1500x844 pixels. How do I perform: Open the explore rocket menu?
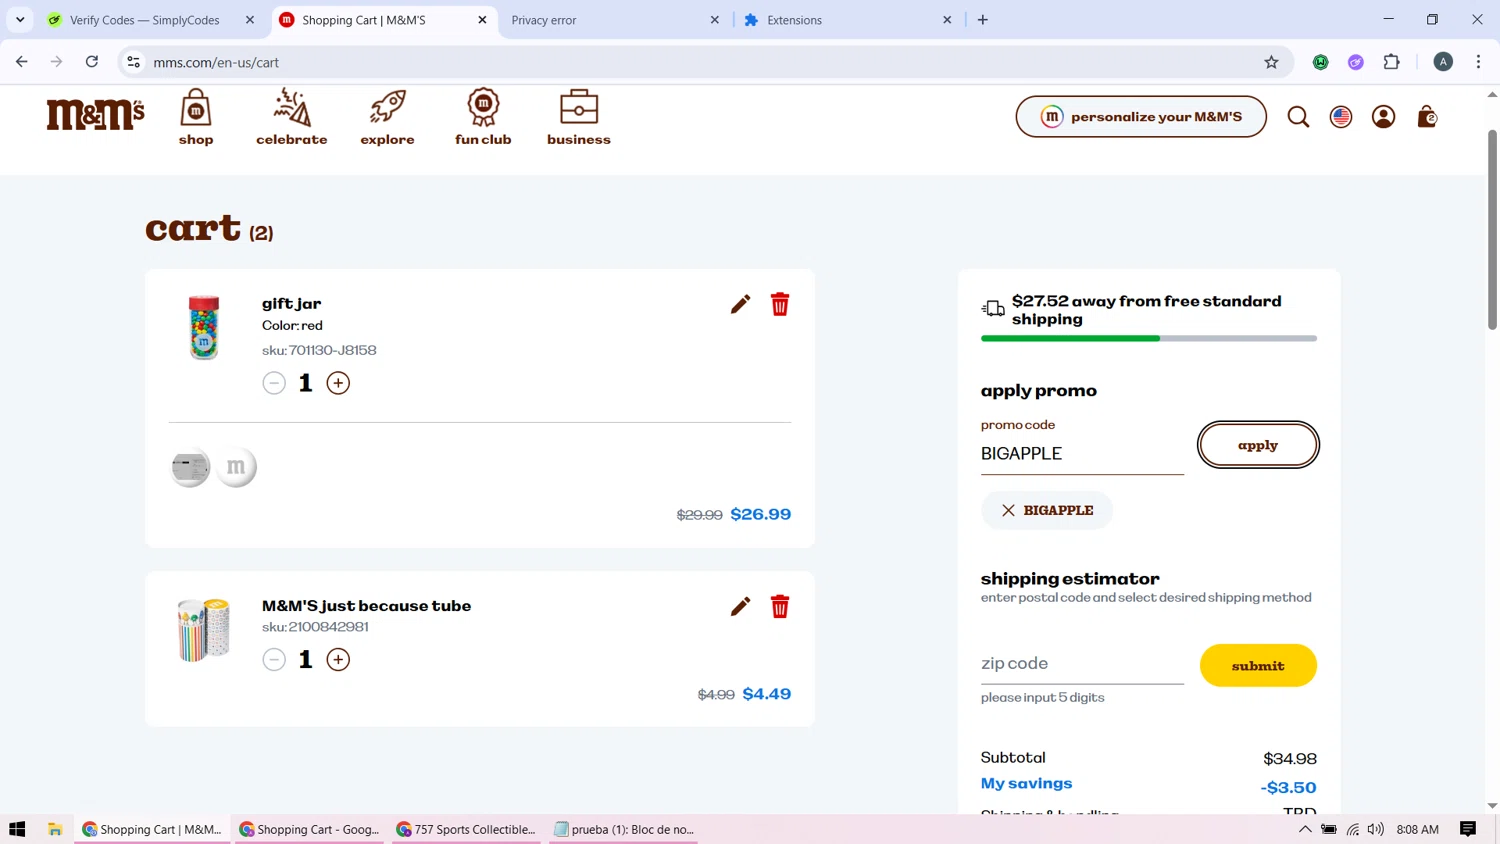click(387, 118)
